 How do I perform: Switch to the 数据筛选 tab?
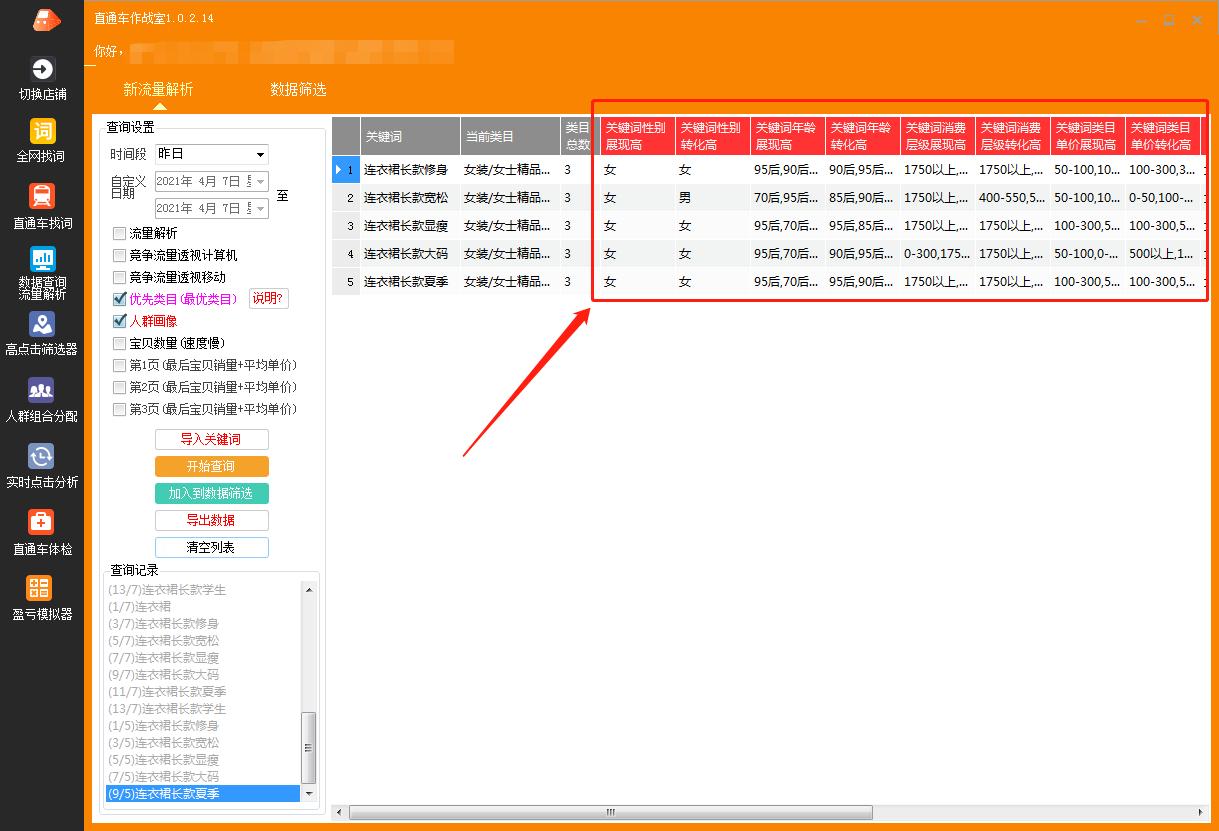(298, 89)
